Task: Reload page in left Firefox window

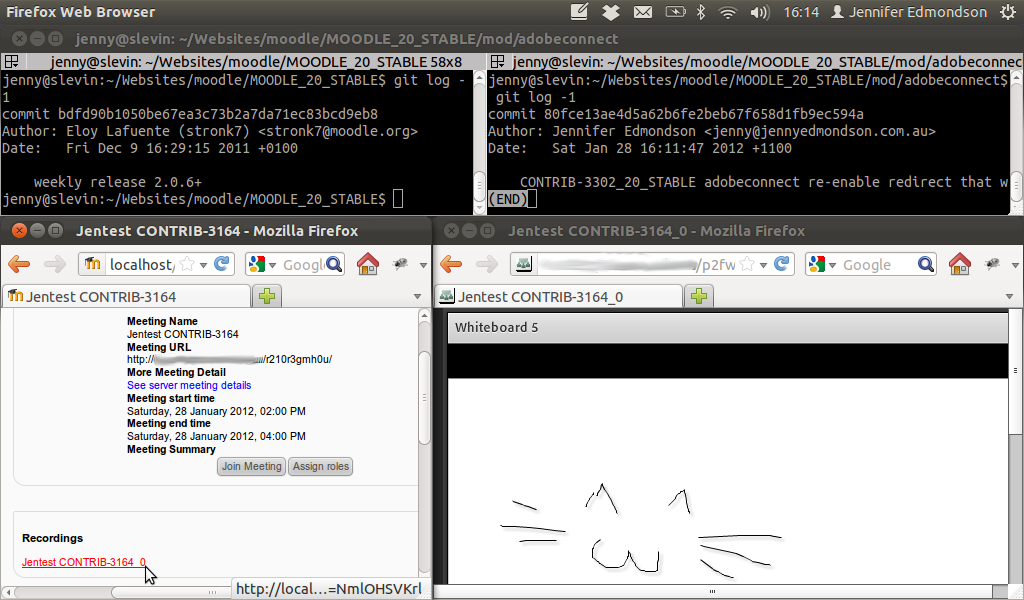Action: pyautogui.click(x=222, y=264)
